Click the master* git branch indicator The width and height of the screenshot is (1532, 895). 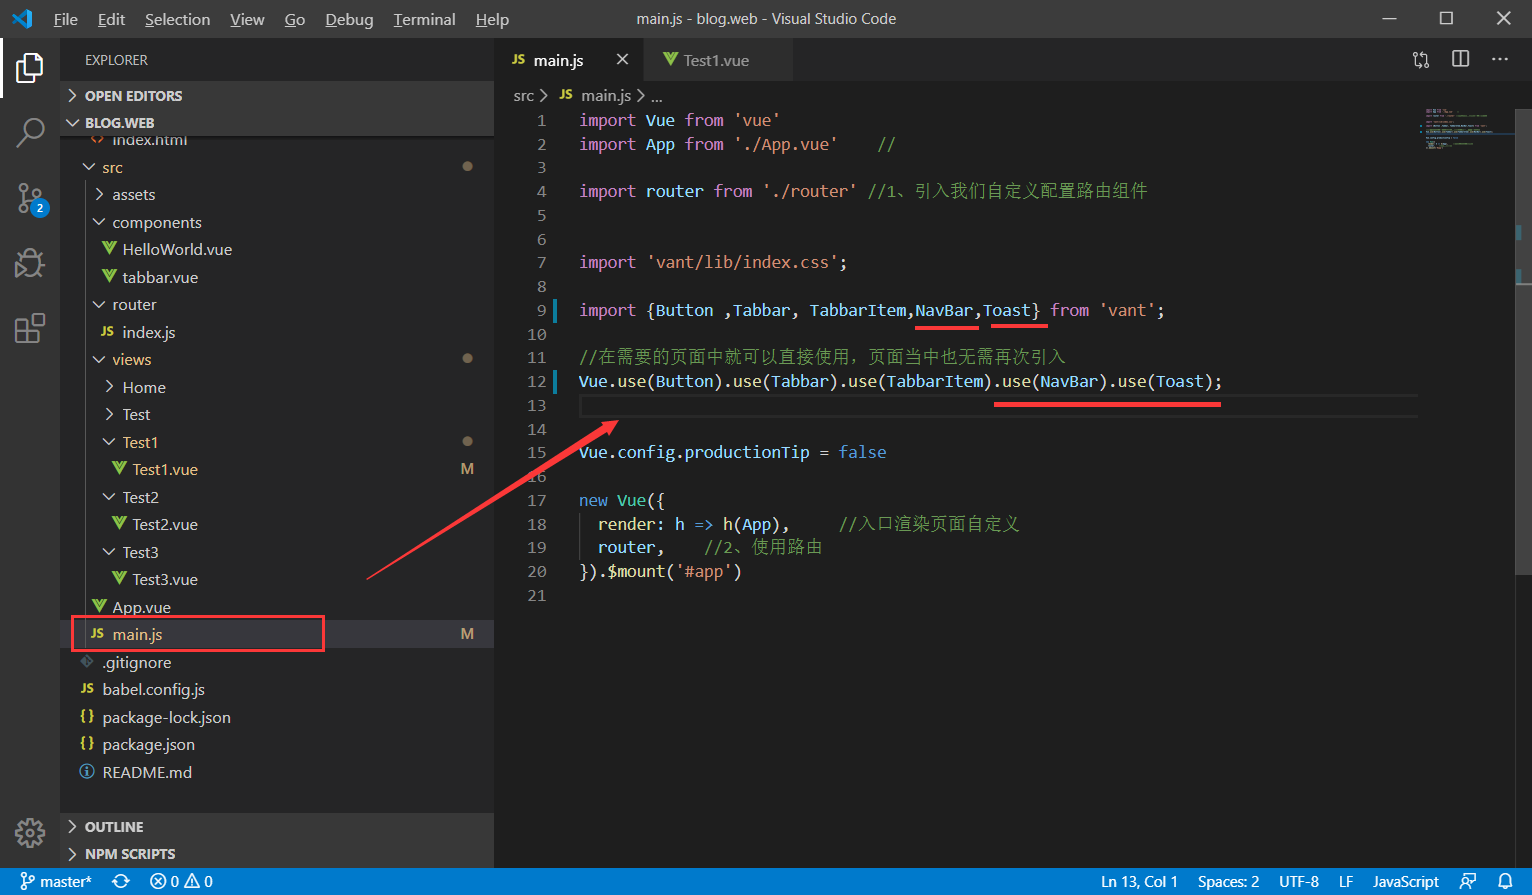click(x=56, y=881)
